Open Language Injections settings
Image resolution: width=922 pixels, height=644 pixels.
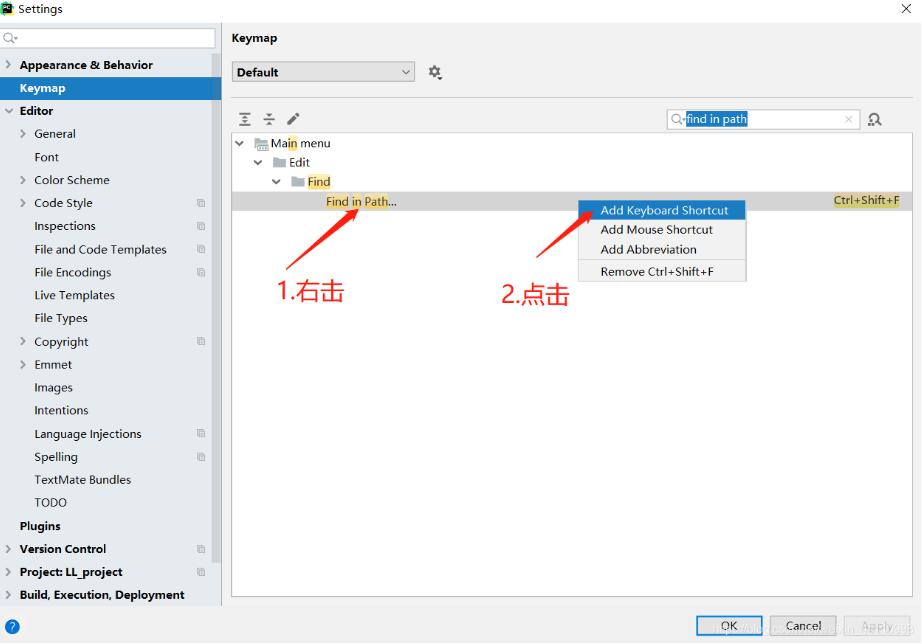[88, 434]
